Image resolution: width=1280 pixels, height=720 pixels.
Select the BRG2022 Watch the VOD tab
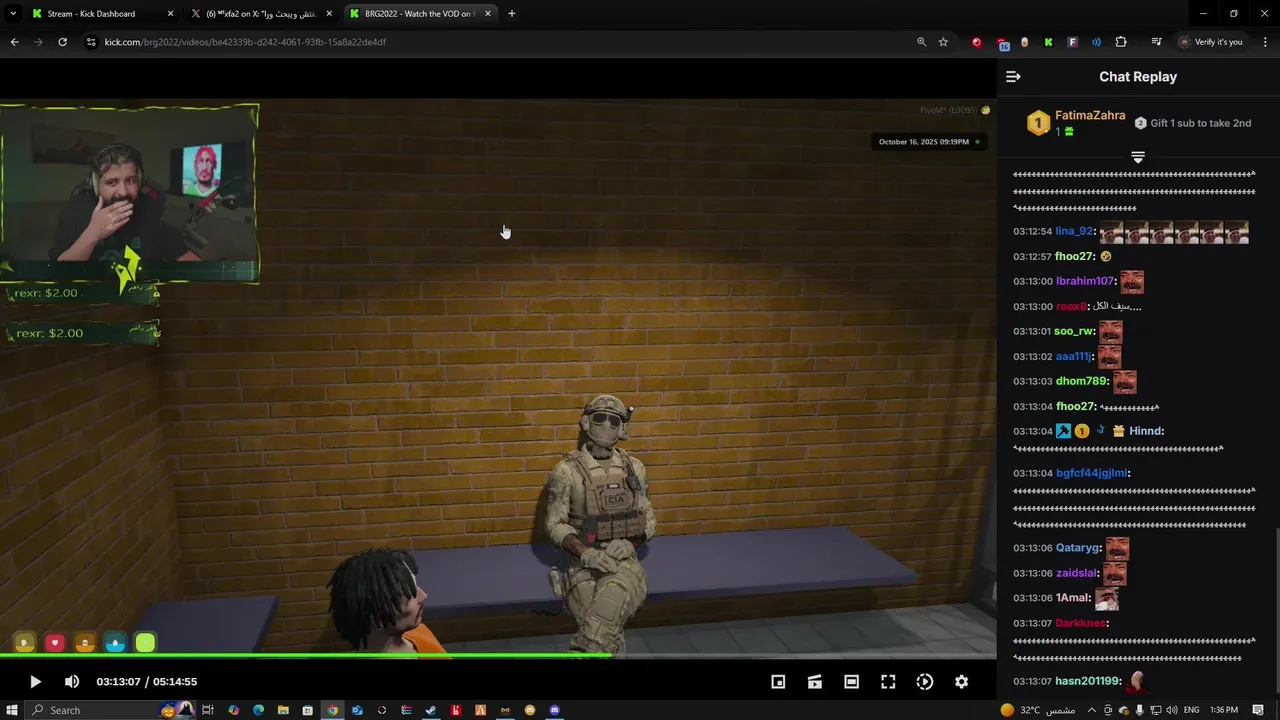click(418, 14)
